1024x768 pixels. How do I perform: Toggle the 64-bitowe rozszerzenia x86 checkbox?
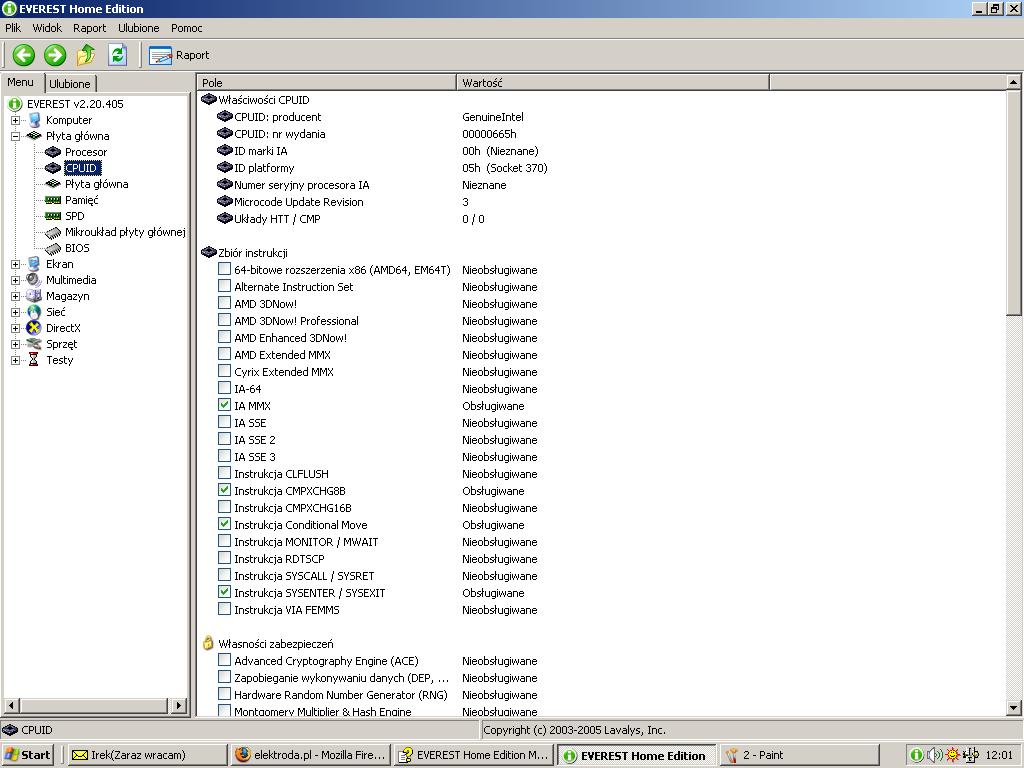(224, 269)
